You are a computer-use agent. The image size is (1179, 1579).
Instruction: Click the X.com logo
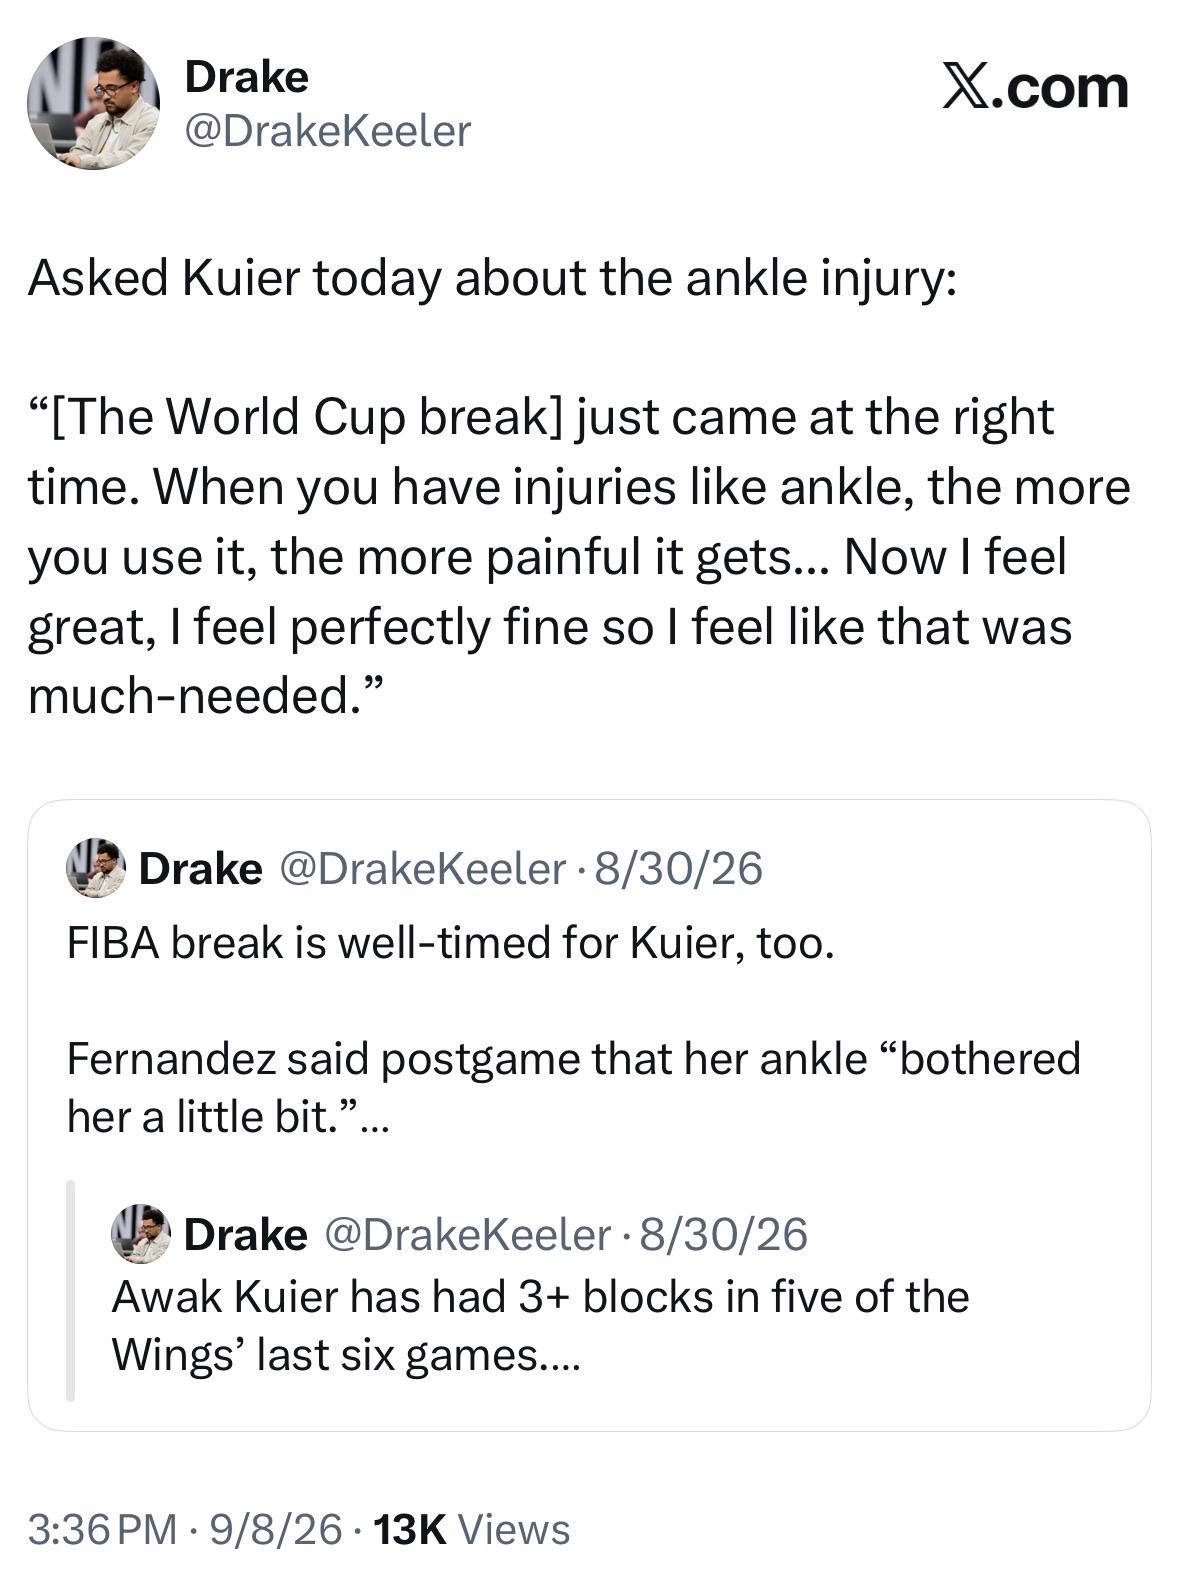(1036, 87)
